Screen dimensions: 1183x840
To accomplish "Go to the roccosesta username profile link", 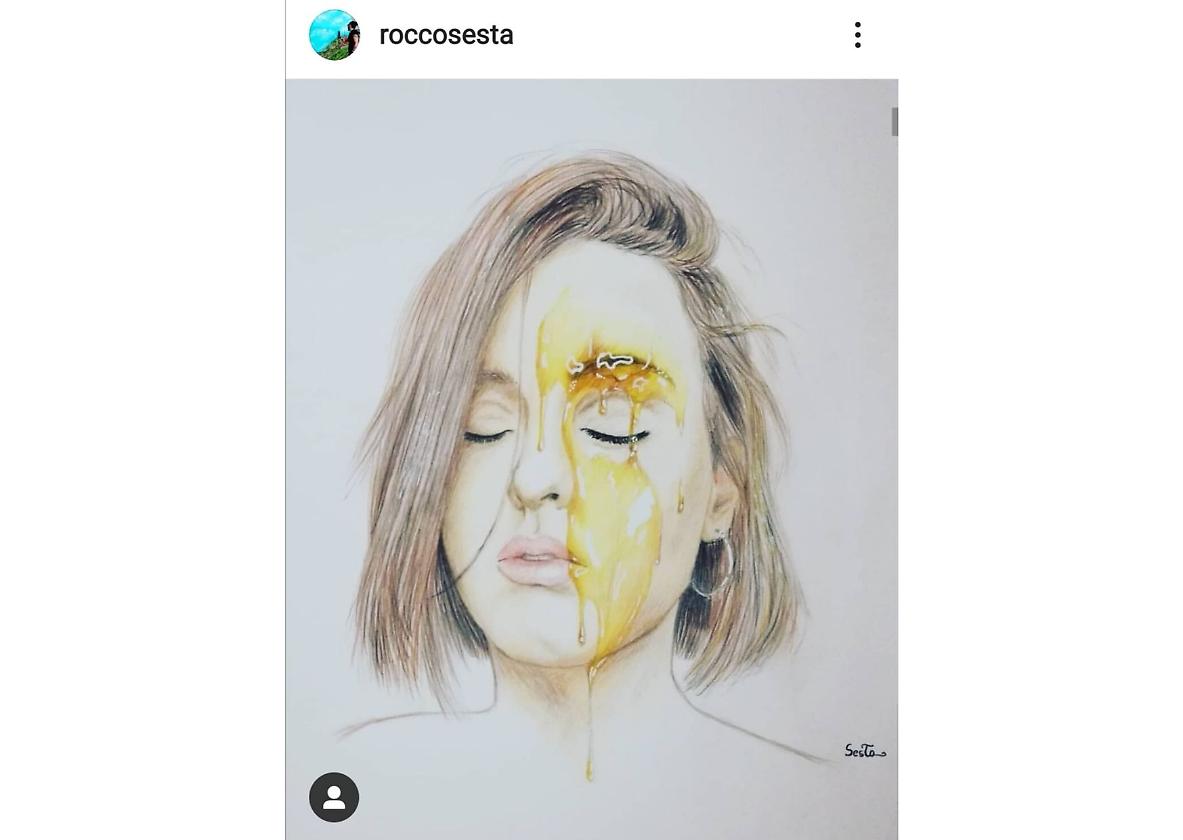I will [446, 35].
